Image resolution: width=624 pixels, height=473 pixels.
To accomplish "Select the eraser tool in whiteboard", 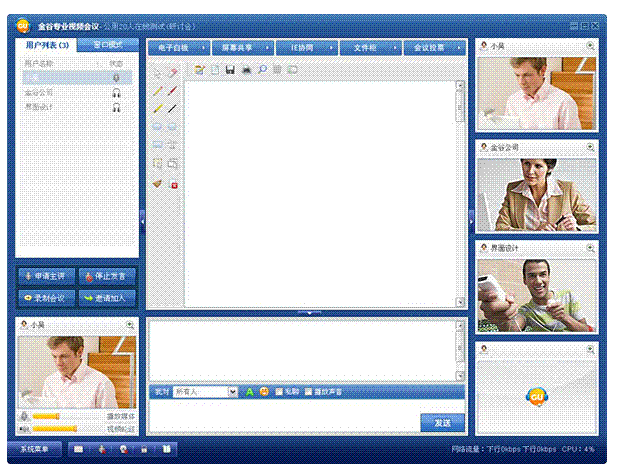I will (x=173, y=73).
